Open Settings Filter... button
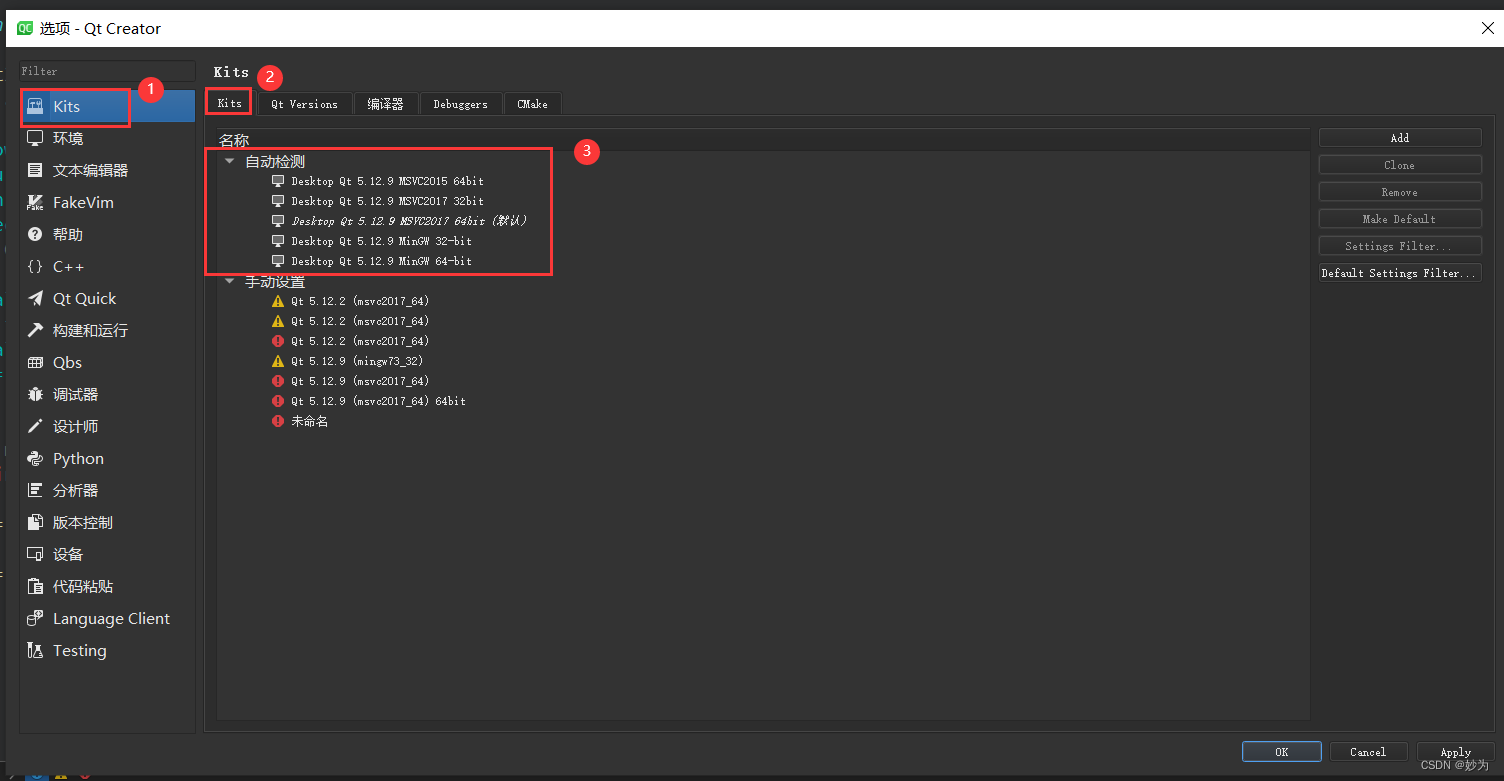 click(x=1400, y=246)
